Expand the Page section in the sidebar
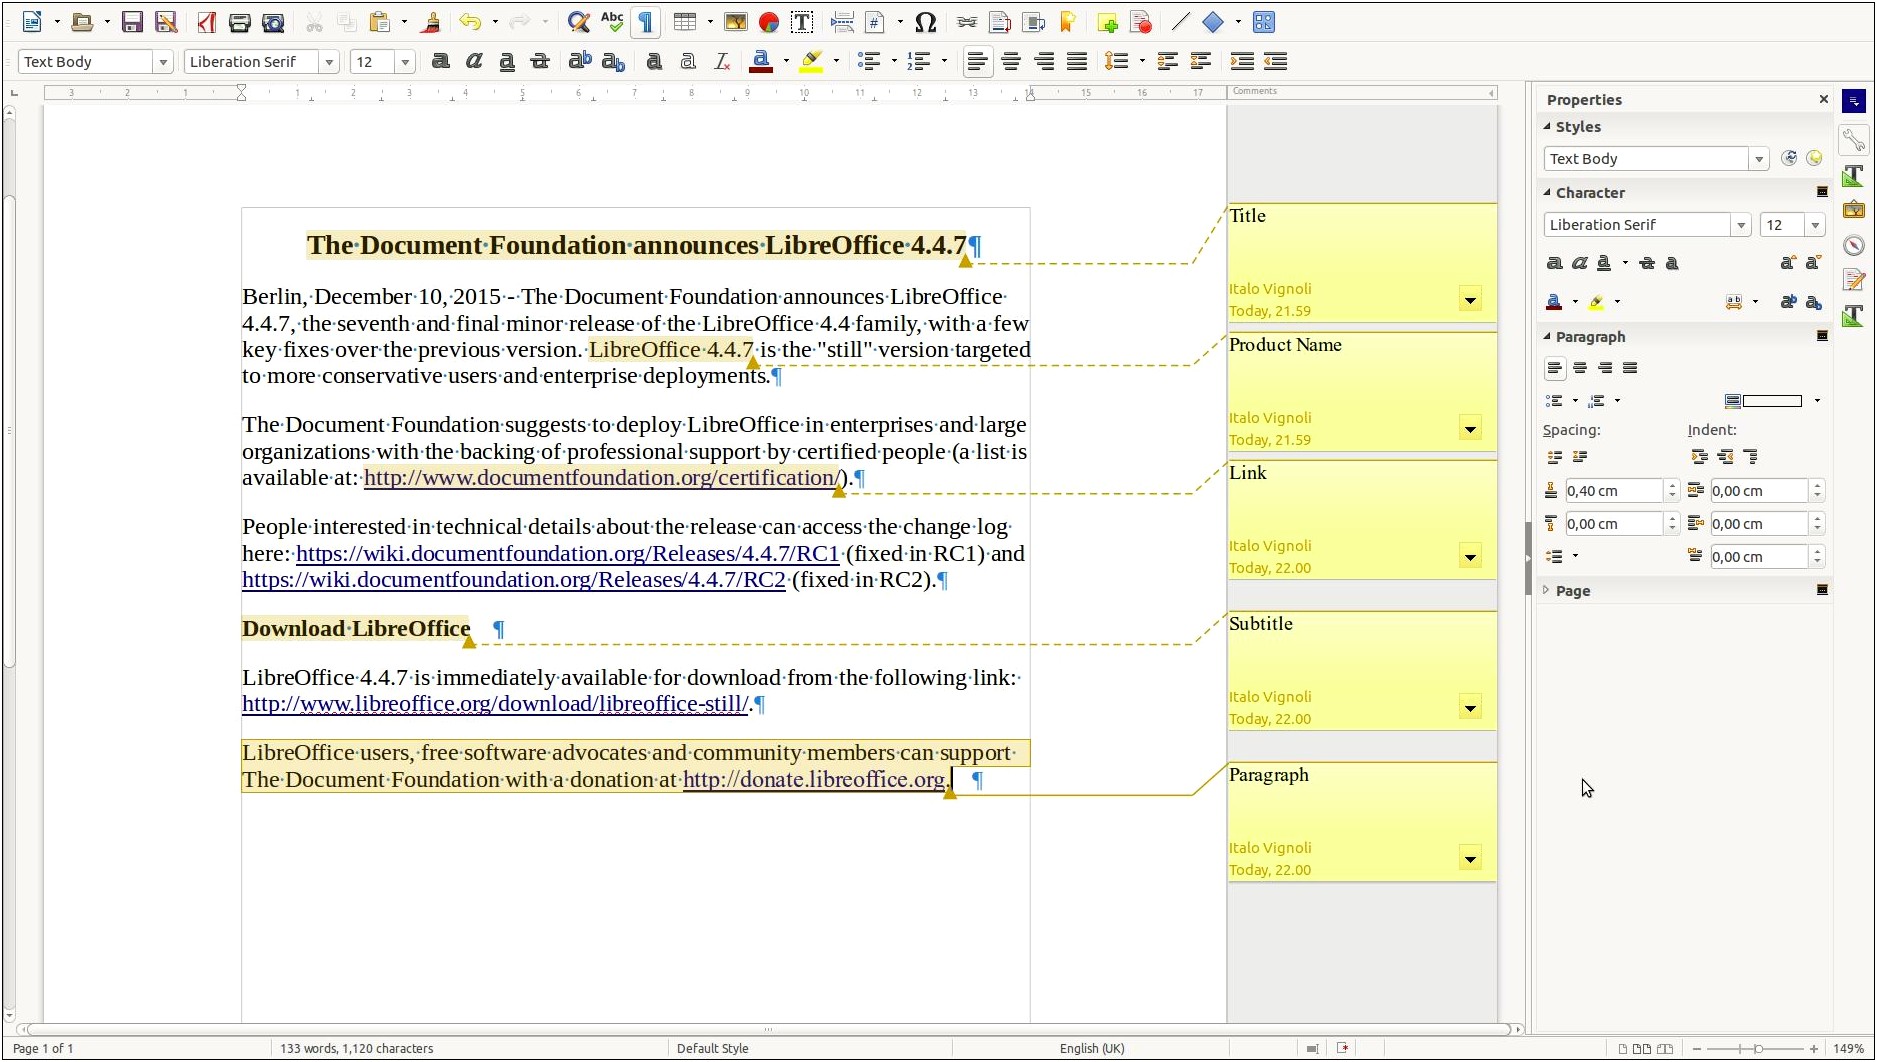1877x1062 pixels. (1547, 590)
